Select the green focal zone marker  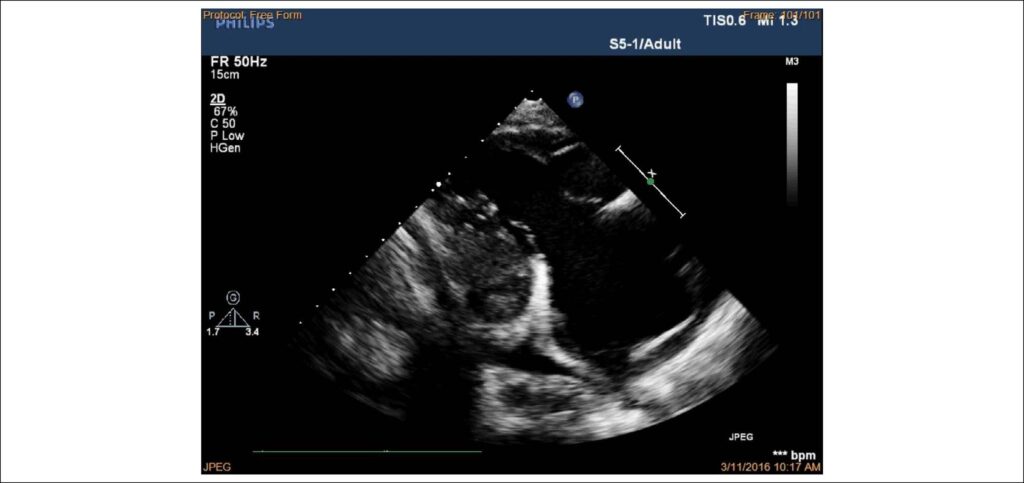coord(650,181)
